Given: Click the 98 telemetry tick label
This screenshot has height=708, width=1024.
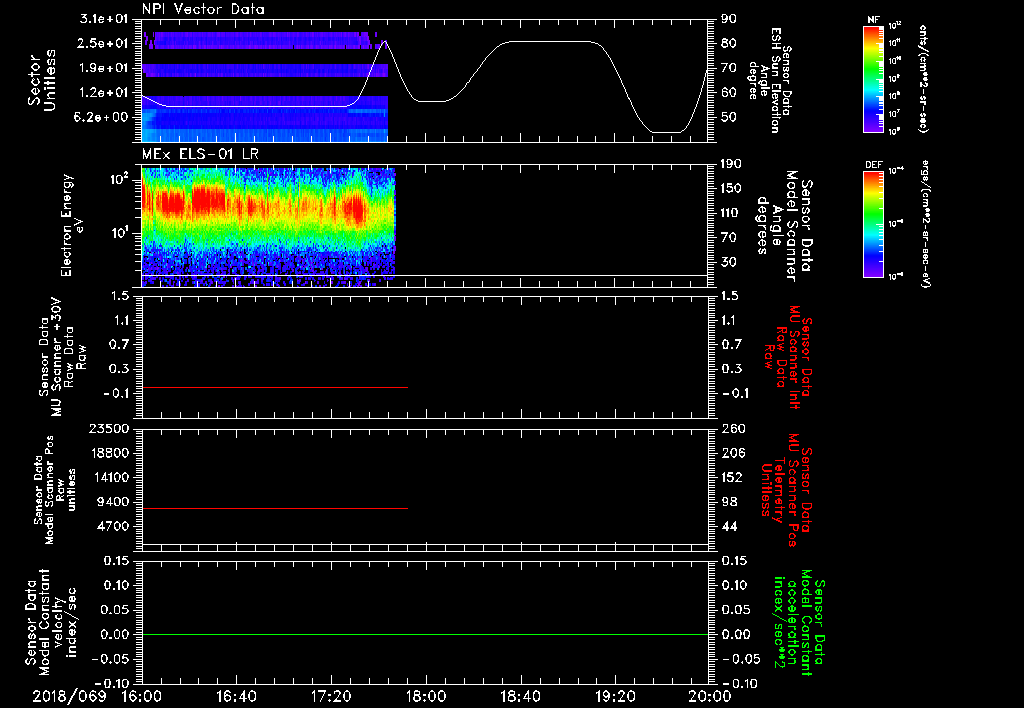Looking at the screenshot, I should click(x=729, y=502).
